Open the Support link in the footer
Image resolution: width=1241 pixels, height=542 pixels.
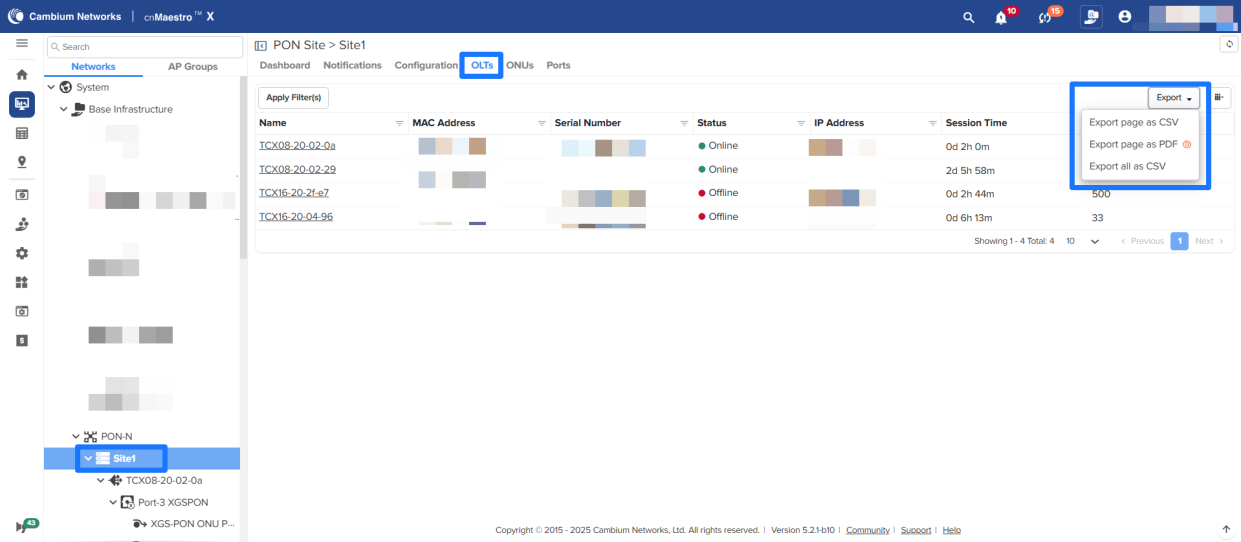(x=916, y=530)
